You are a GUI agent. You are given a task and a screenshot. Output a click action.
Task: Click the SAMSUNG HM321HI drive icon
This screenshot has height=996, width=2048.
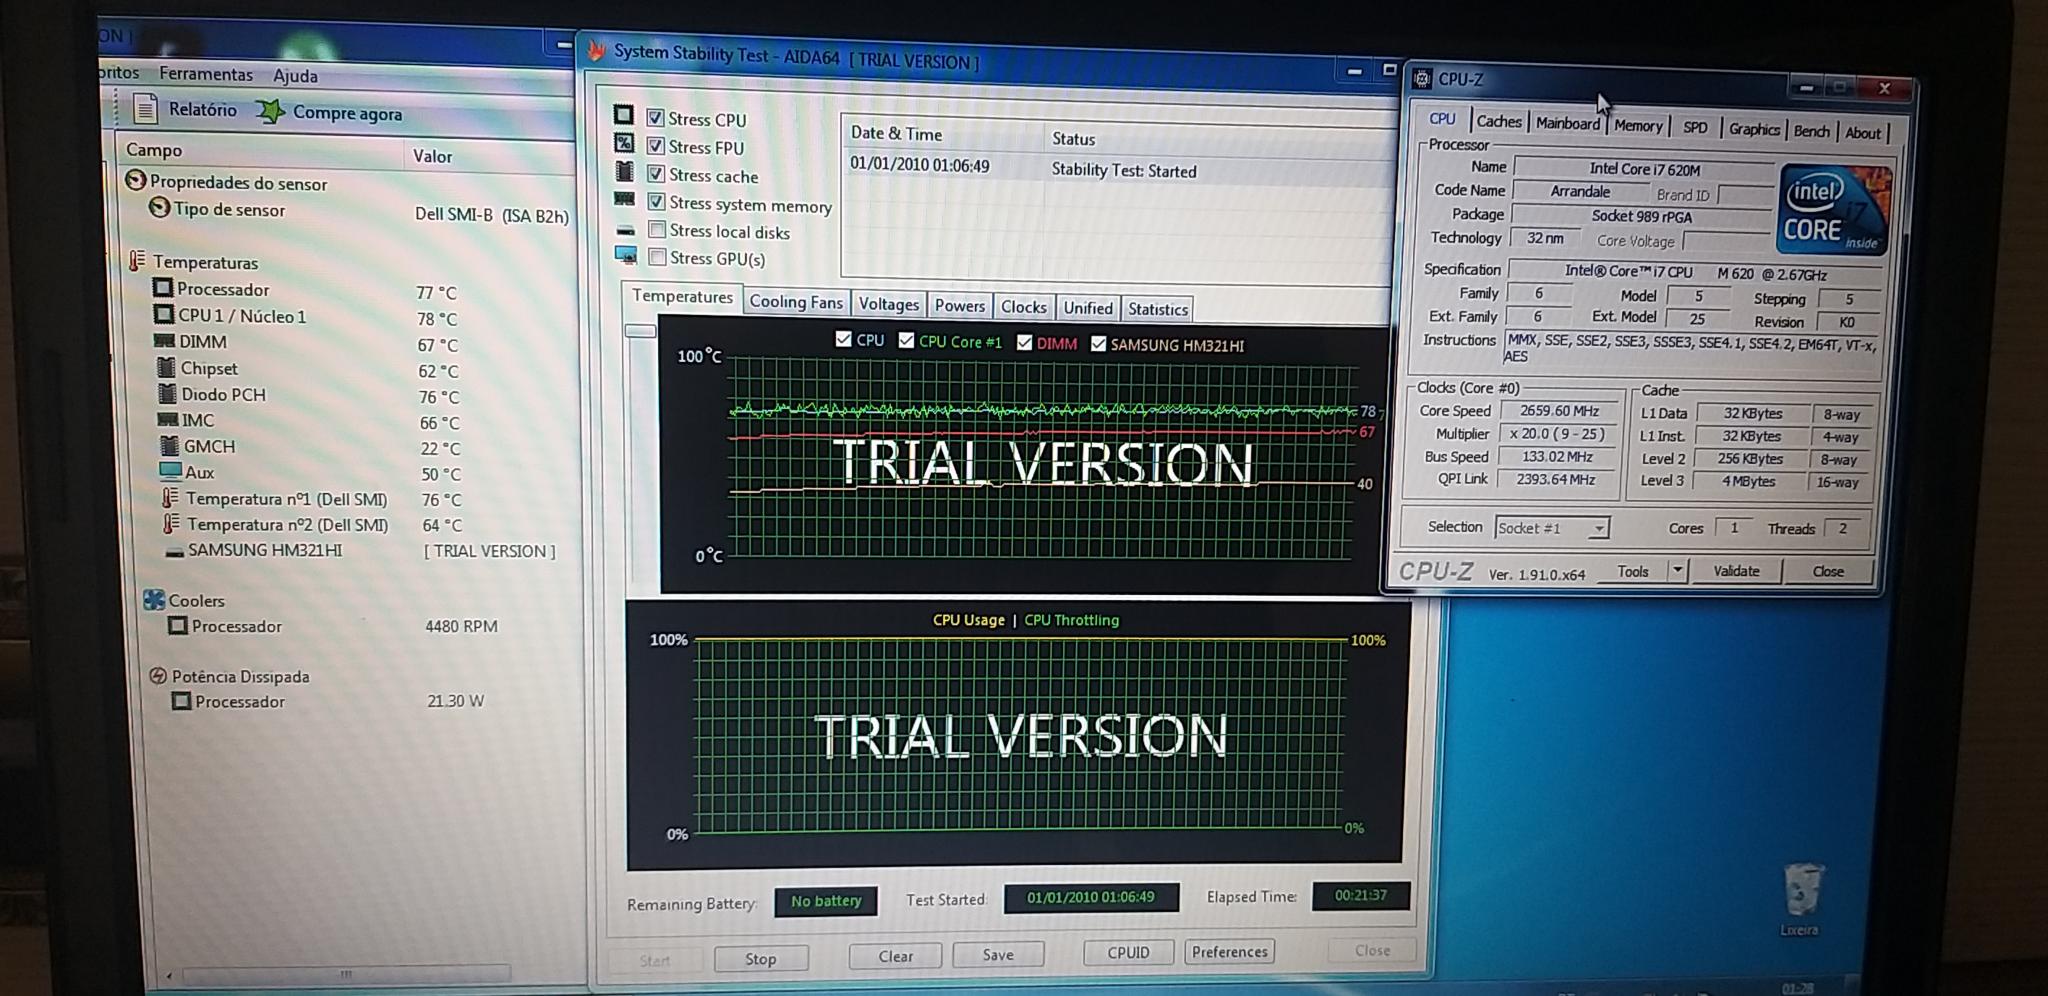tap(174, 551)
